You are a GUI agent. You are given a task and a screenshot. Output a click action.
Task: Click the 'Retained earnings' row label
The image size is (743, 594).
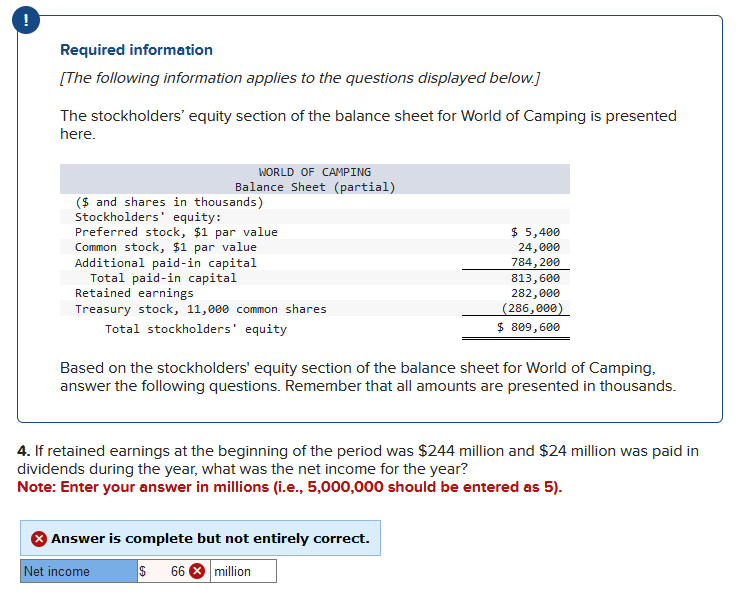(134, 293)
